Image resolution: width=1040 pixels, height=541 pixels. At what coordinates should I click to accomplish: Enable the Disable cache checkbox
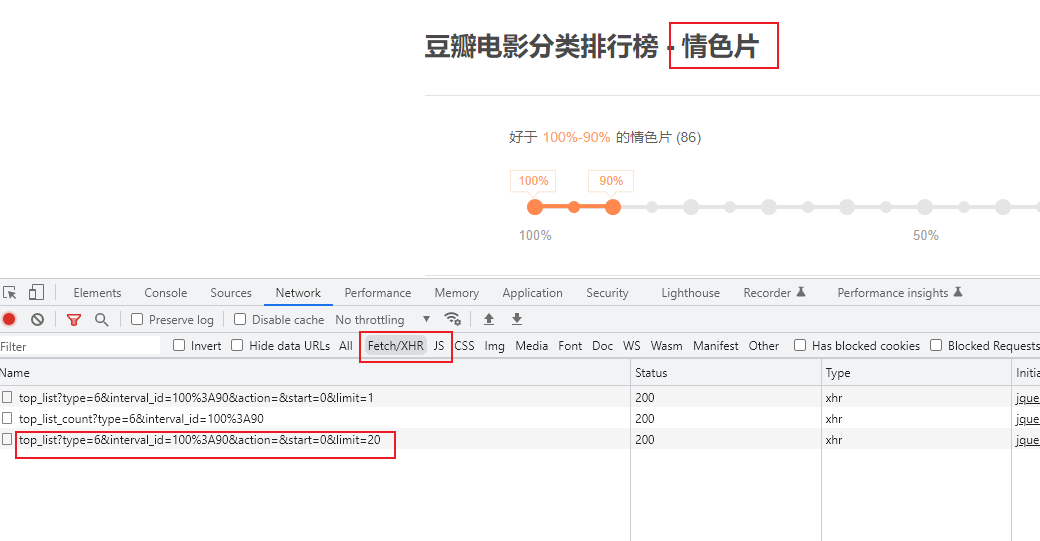click(x=240, y=319)
